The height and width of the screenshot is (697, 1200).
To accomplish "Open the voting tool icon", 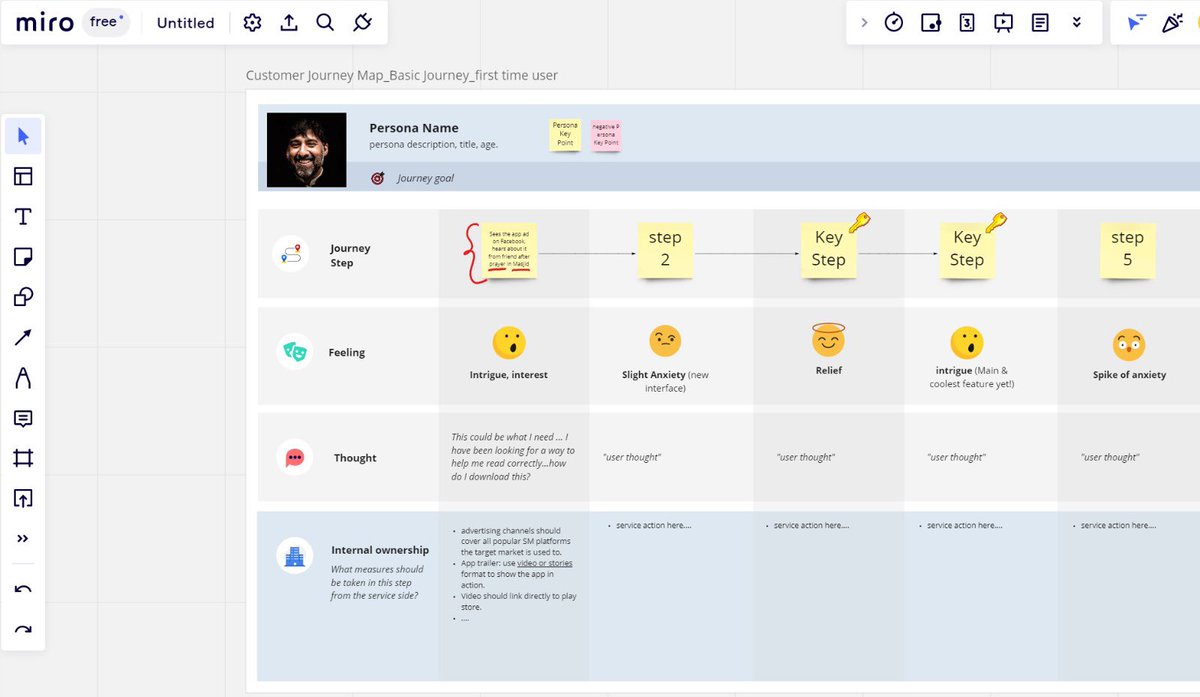I will tap(930, 22).
